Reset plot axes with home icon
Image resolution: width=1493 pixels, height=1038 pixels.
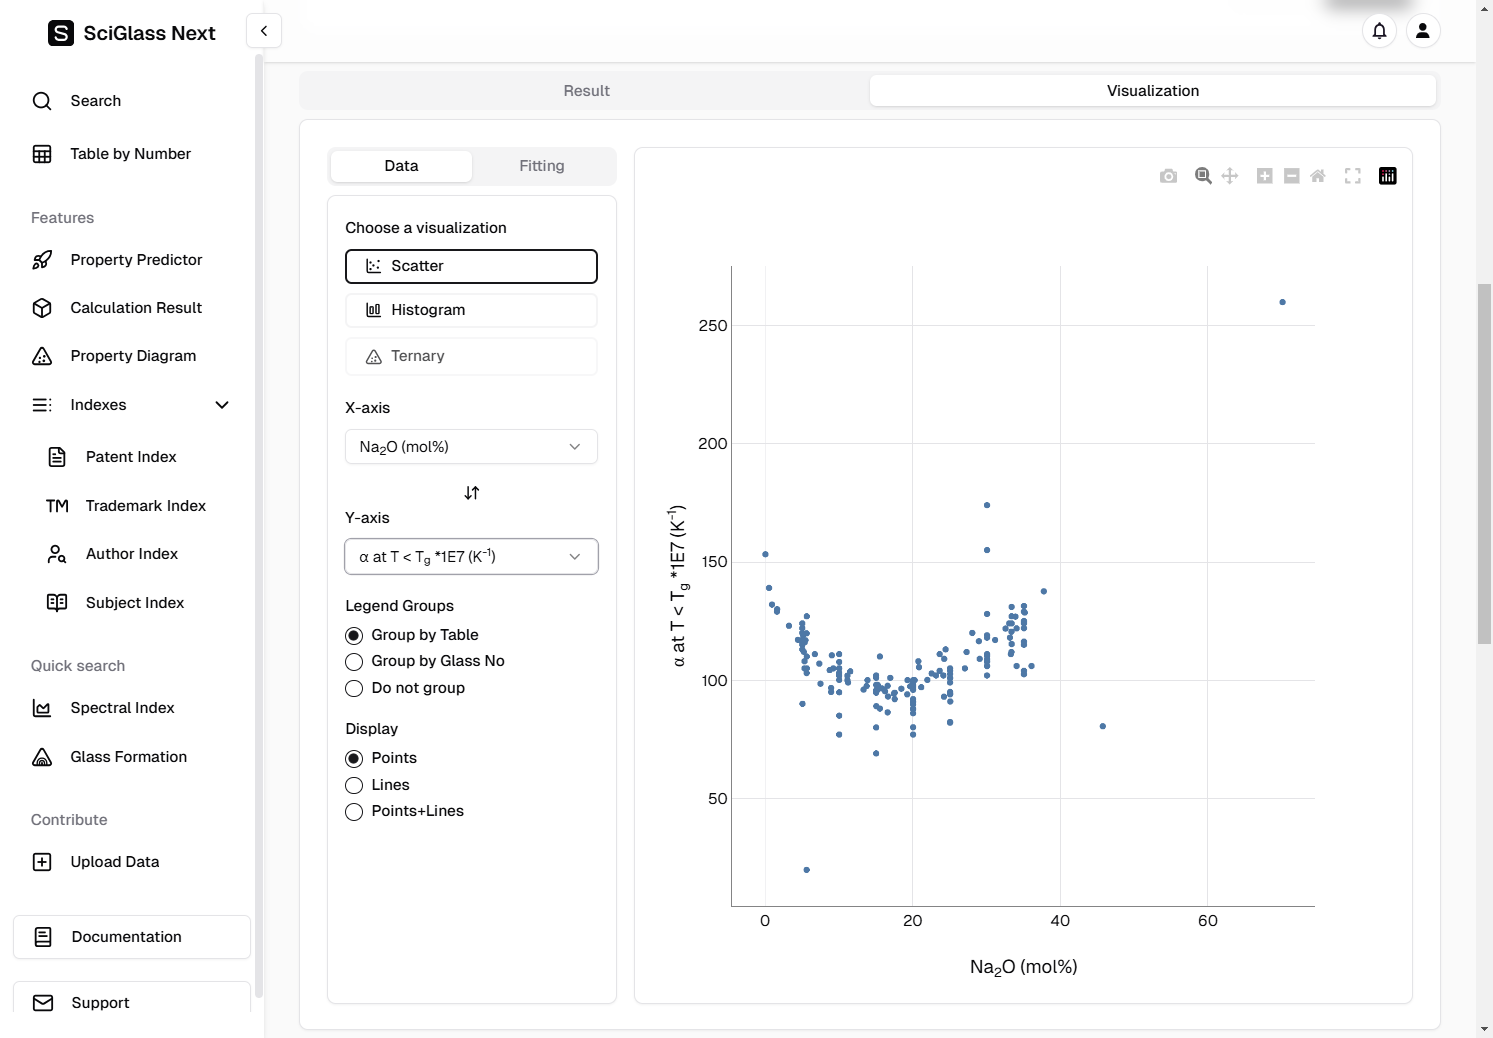click(1318, 176)
